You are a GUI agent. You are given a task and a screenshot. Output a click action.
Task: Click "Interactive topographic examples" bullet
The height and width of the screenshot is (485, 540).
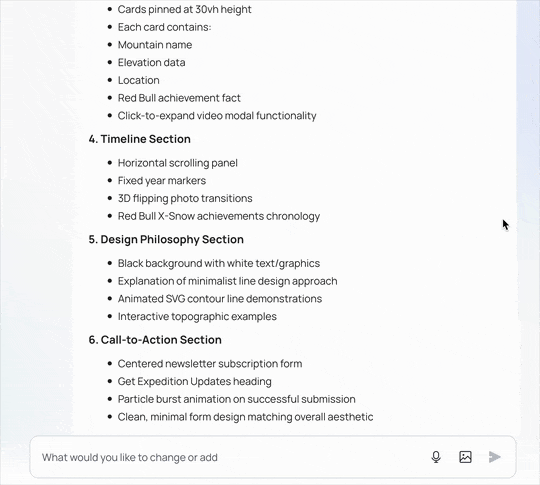point(197,316)
